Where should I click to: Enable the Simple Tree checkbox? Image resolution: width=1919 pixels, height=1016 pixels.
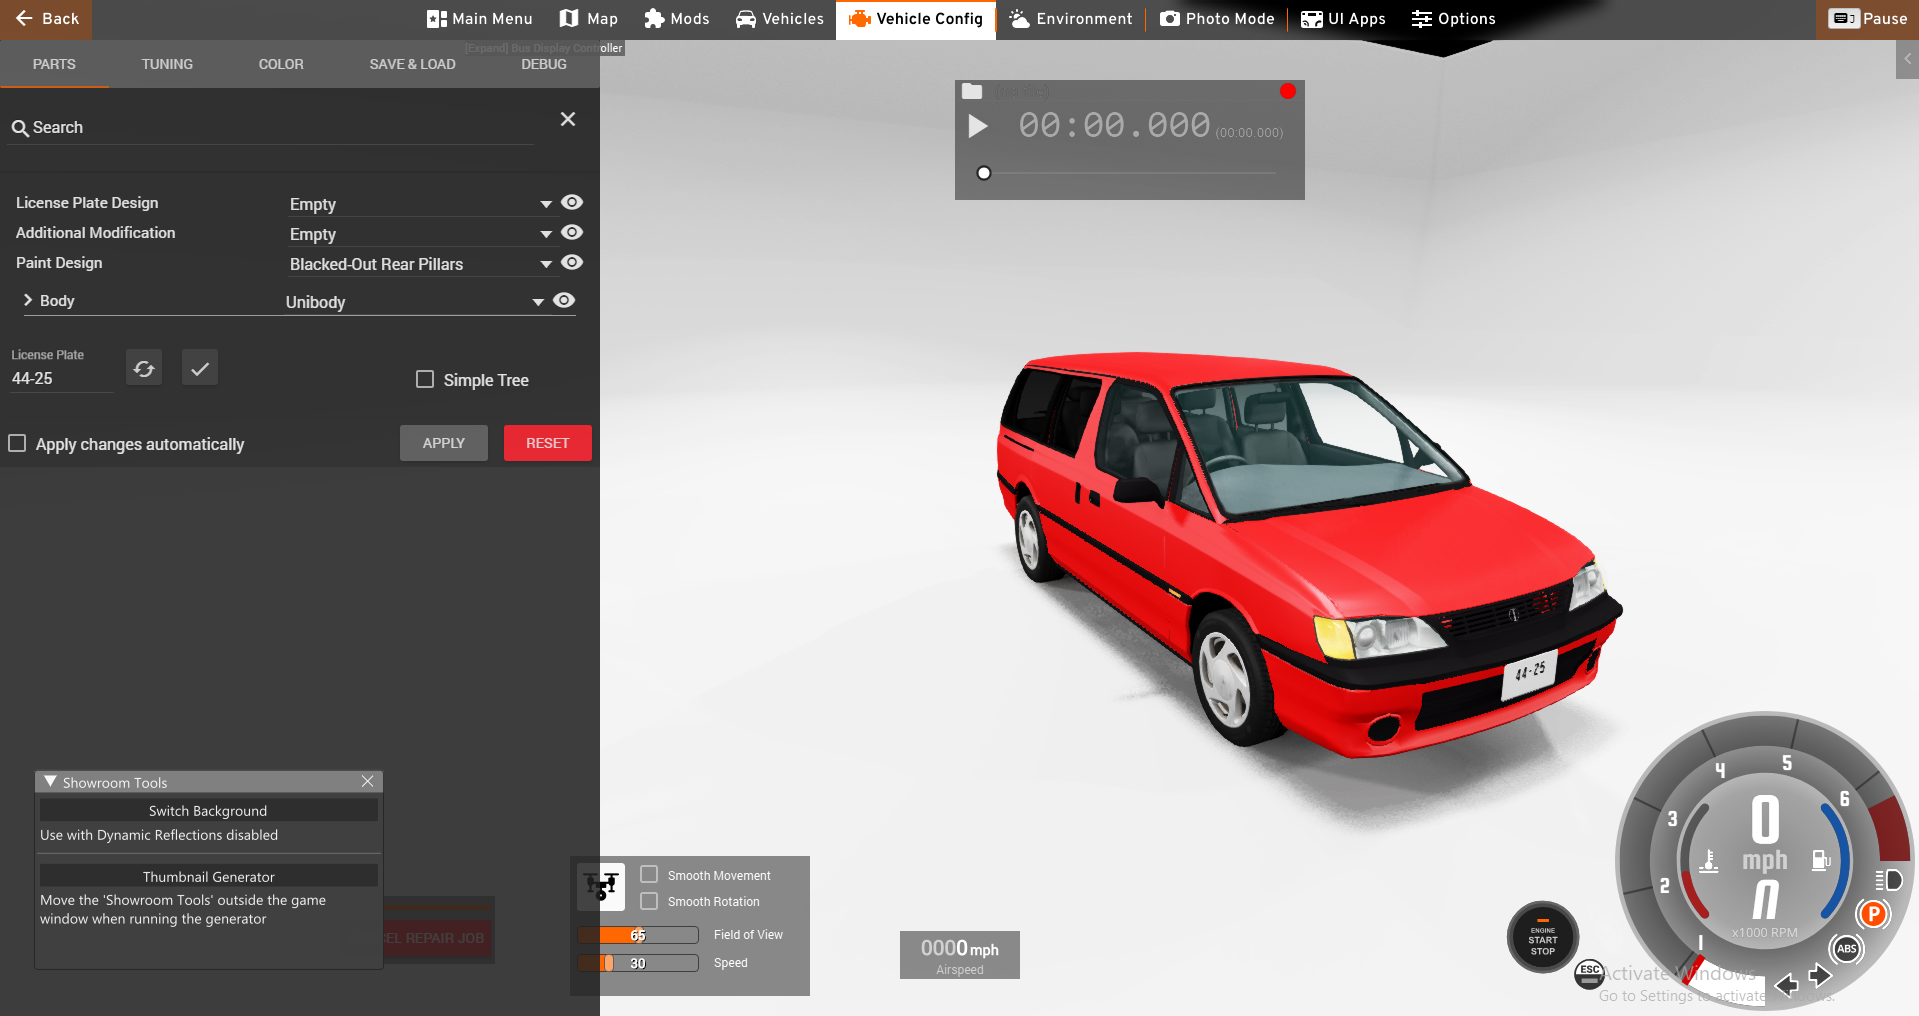[425, 379]
